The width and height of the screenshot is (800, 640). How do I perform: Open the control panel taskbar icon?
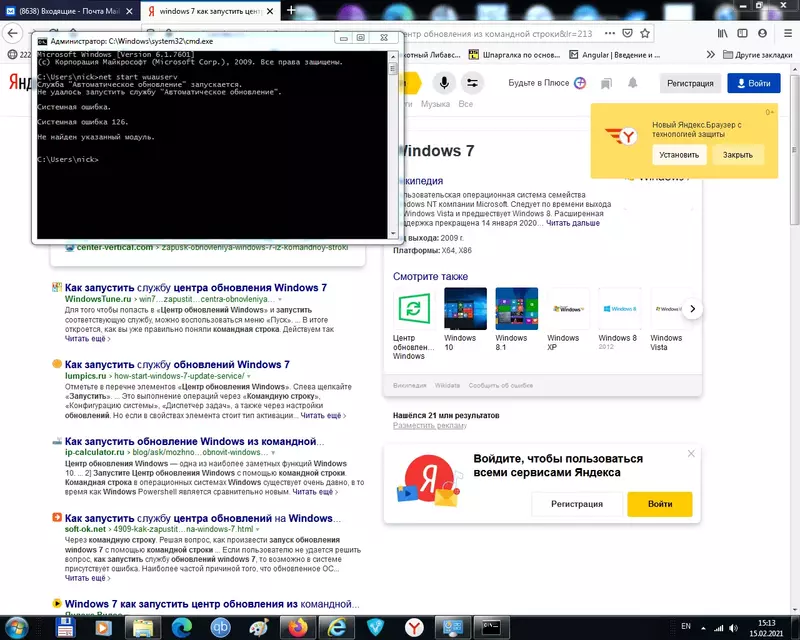coord(453,627)
